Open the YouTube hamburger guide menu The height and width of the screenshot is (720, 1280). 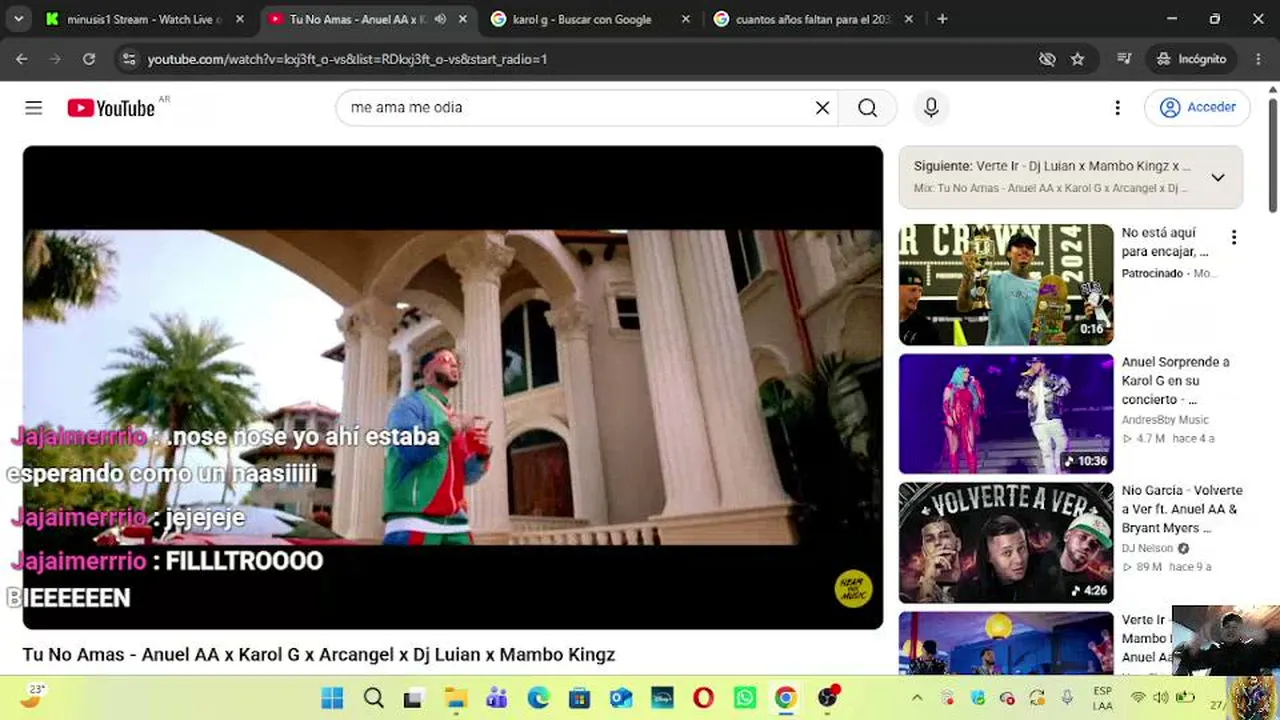point(34,108)
